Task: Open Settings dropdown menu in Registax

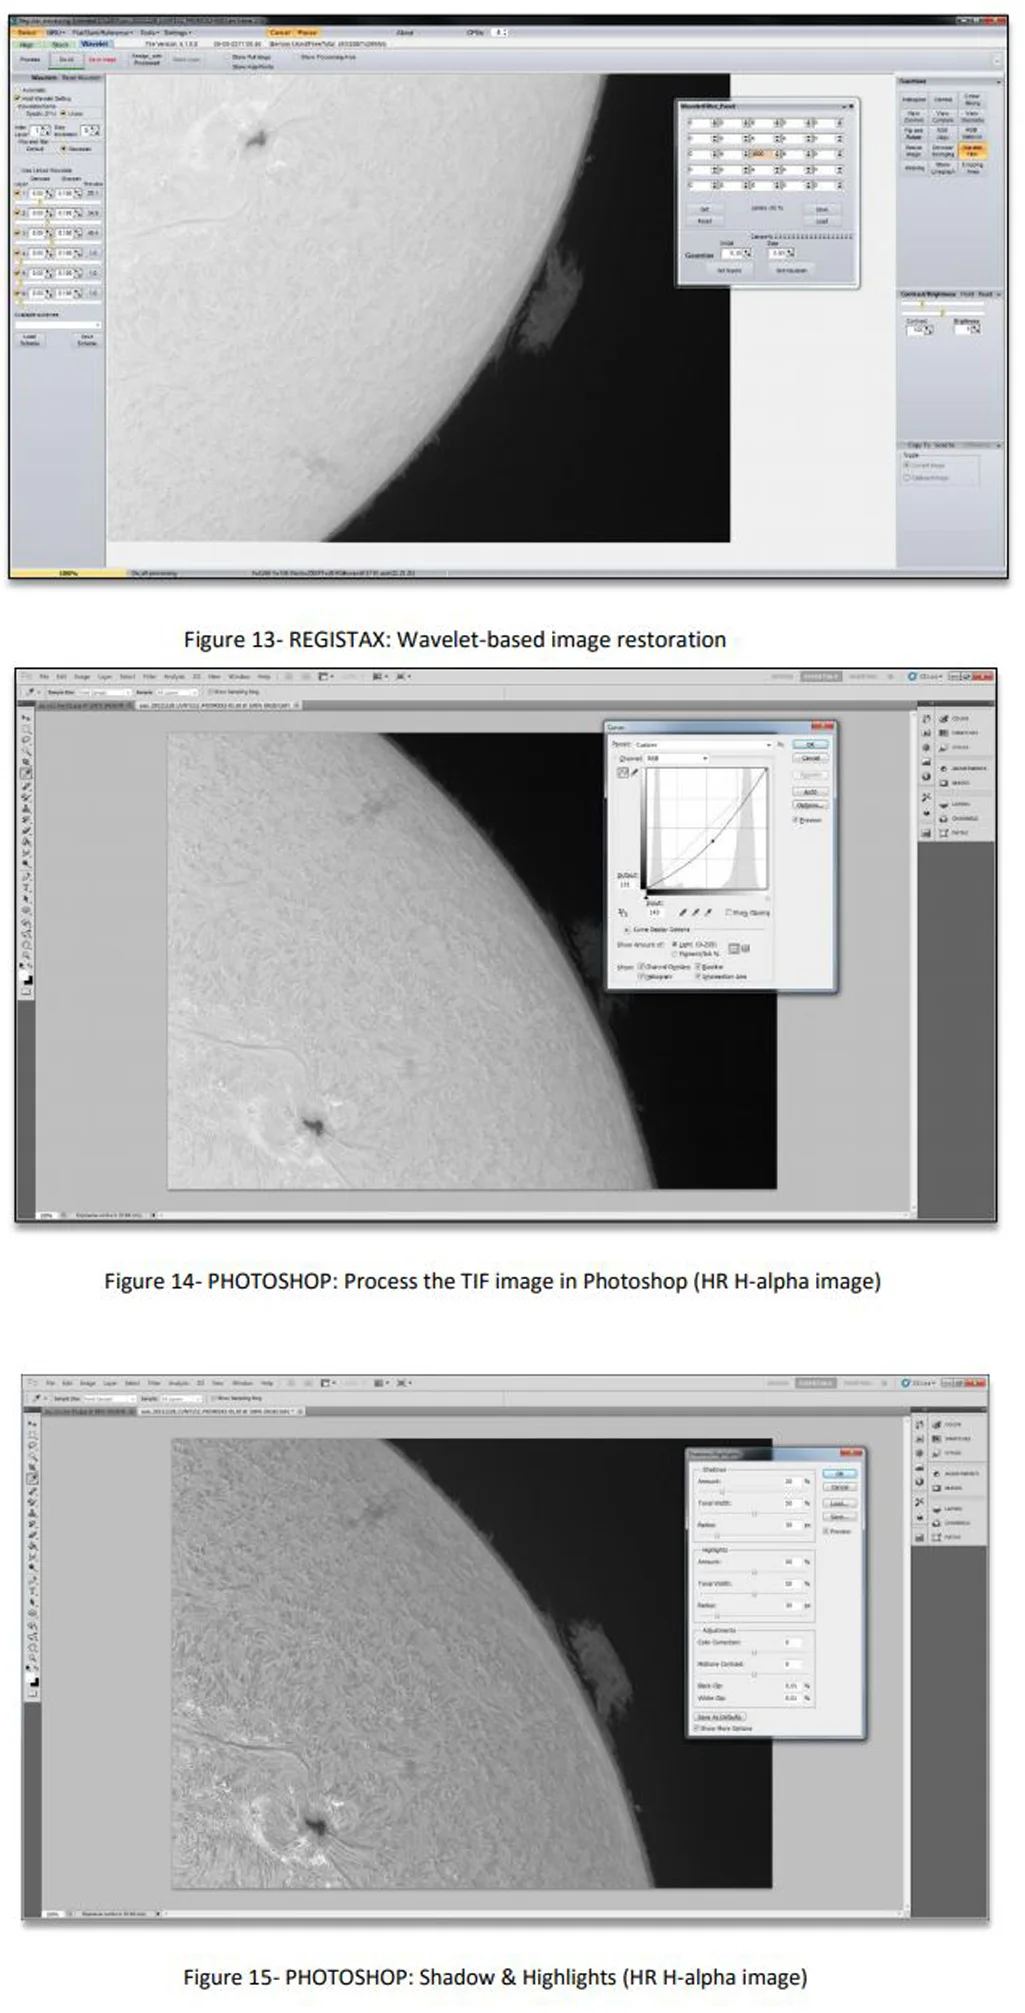Action: (177, 33)
